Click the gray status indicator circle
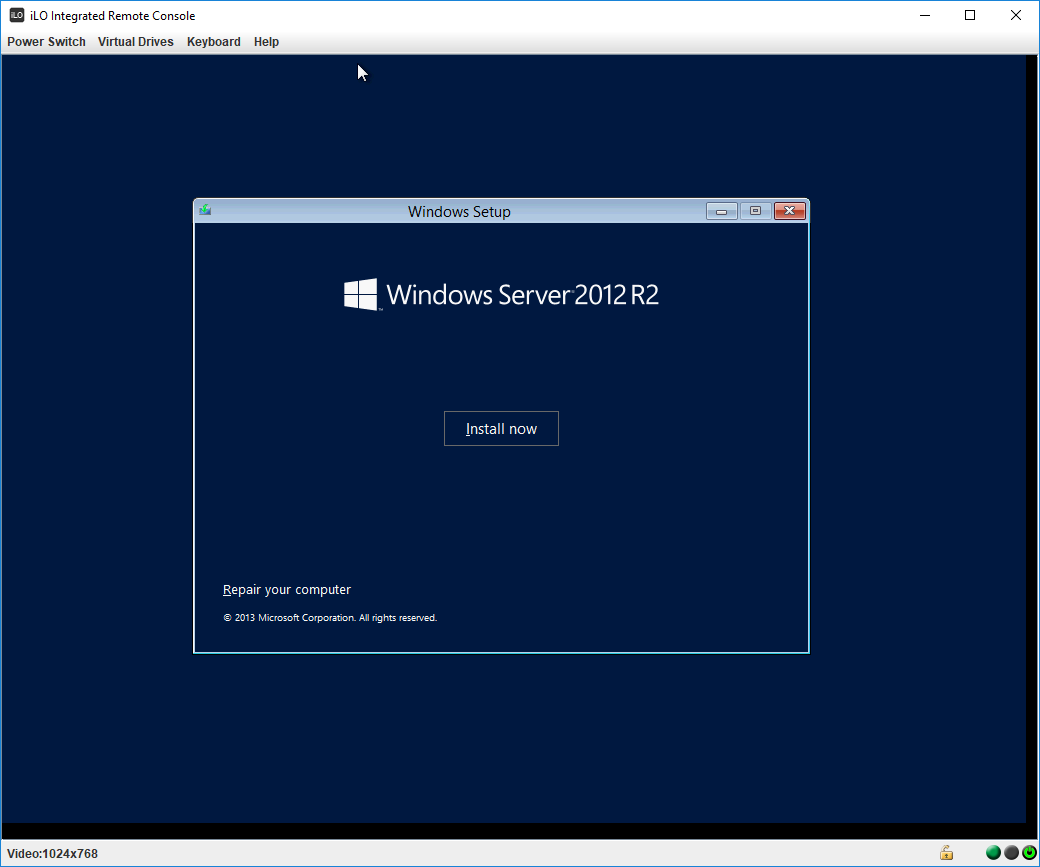Image resolution: width=1040 pixels, height=867 pixels. pyautogui.click(x=1011, y=853)
